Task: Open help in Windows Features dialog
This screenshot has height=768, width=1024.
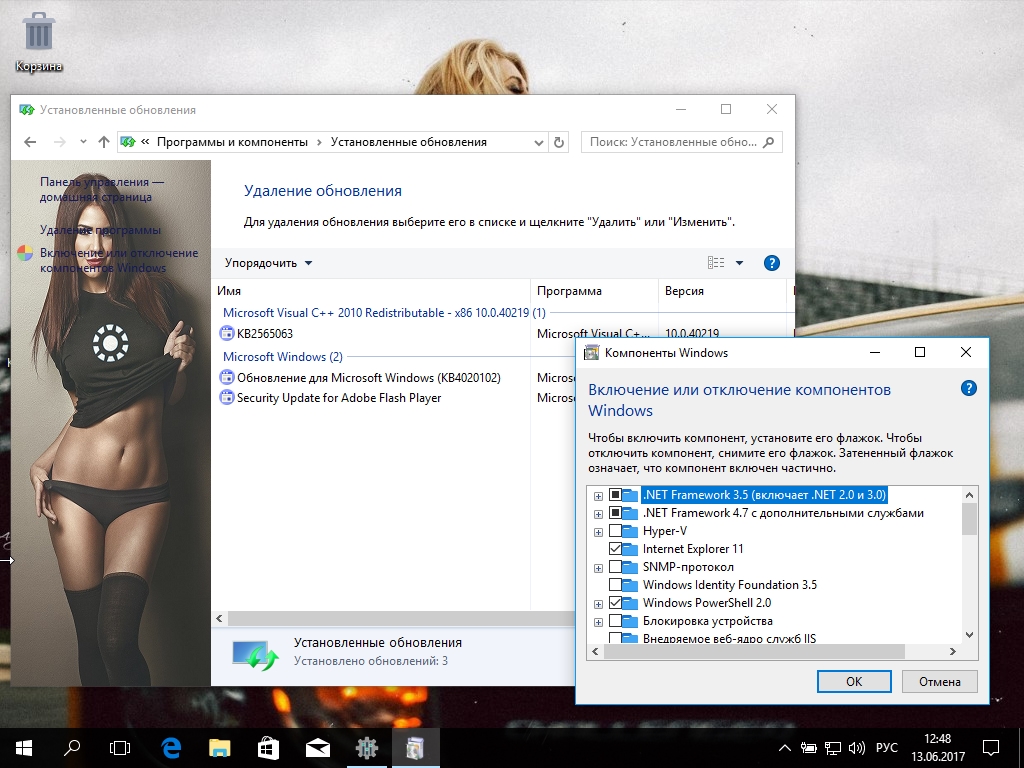Action: (968, 389)
